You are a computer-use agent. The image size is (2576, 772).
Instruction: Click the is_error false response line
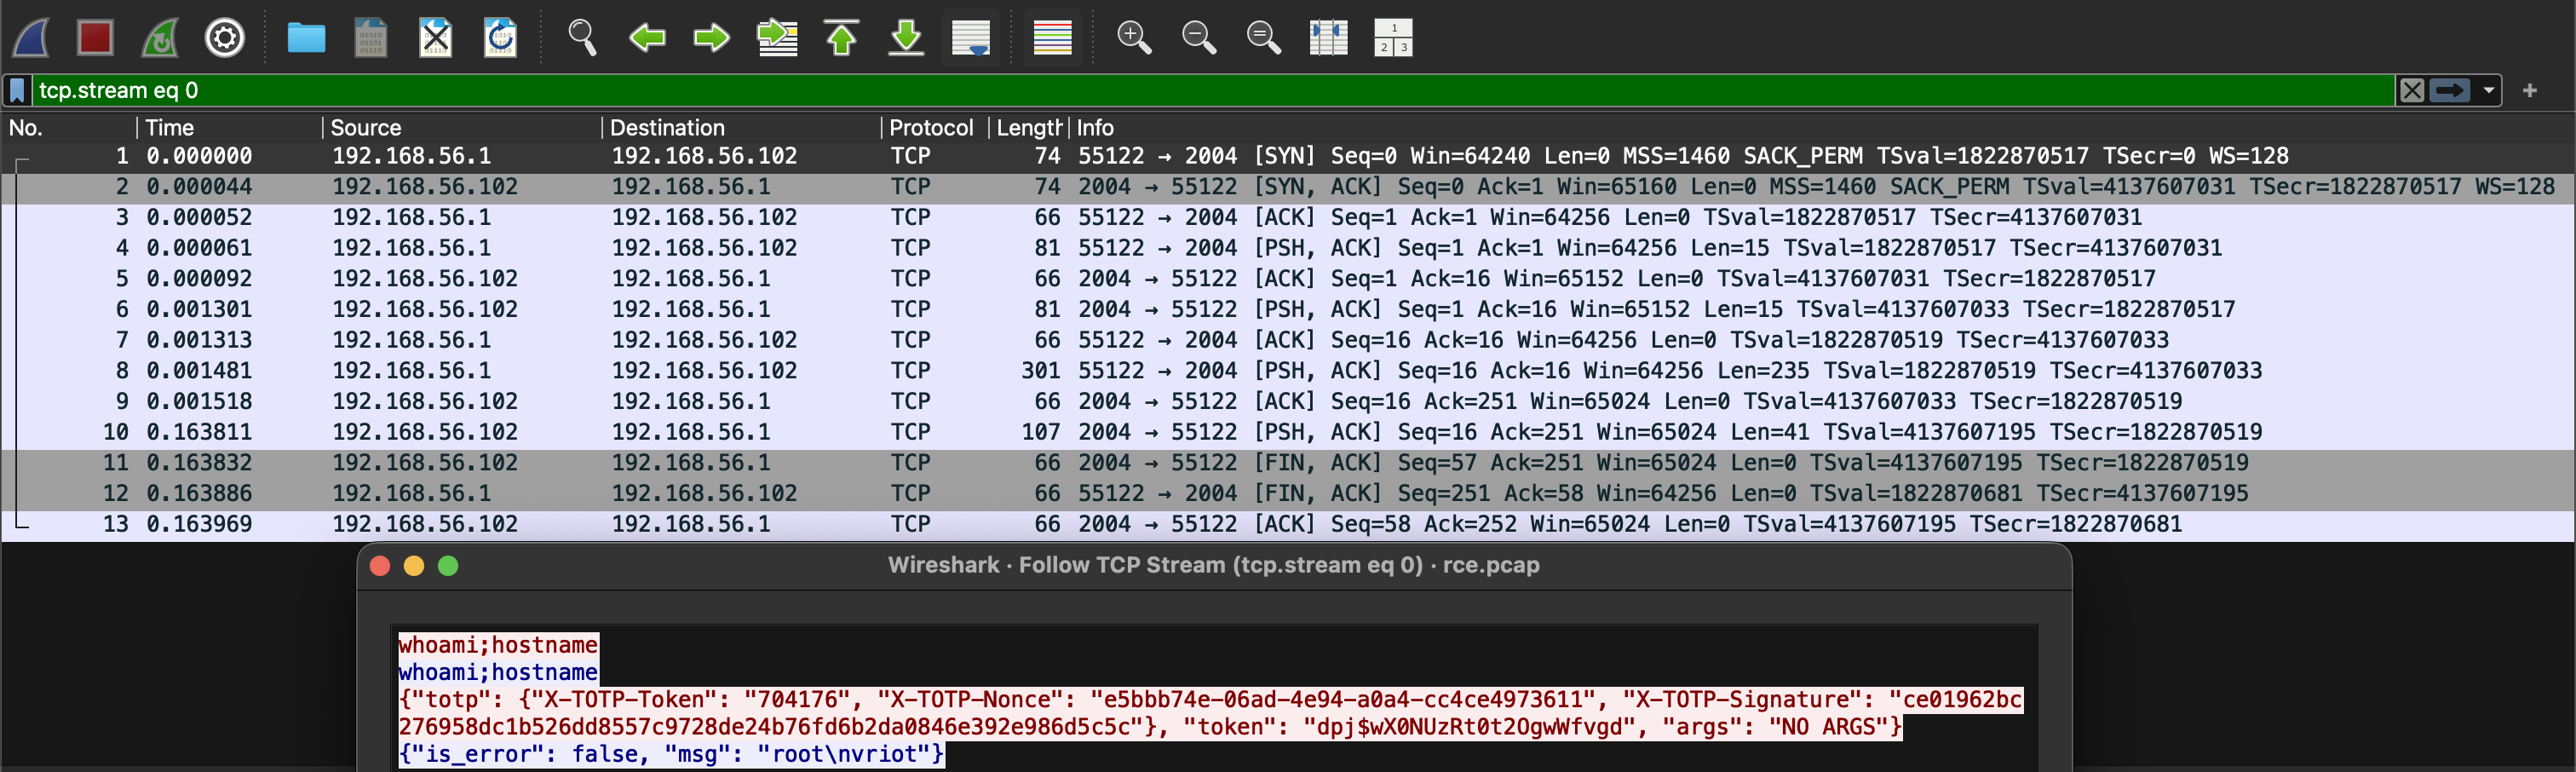tap(671, 754)
